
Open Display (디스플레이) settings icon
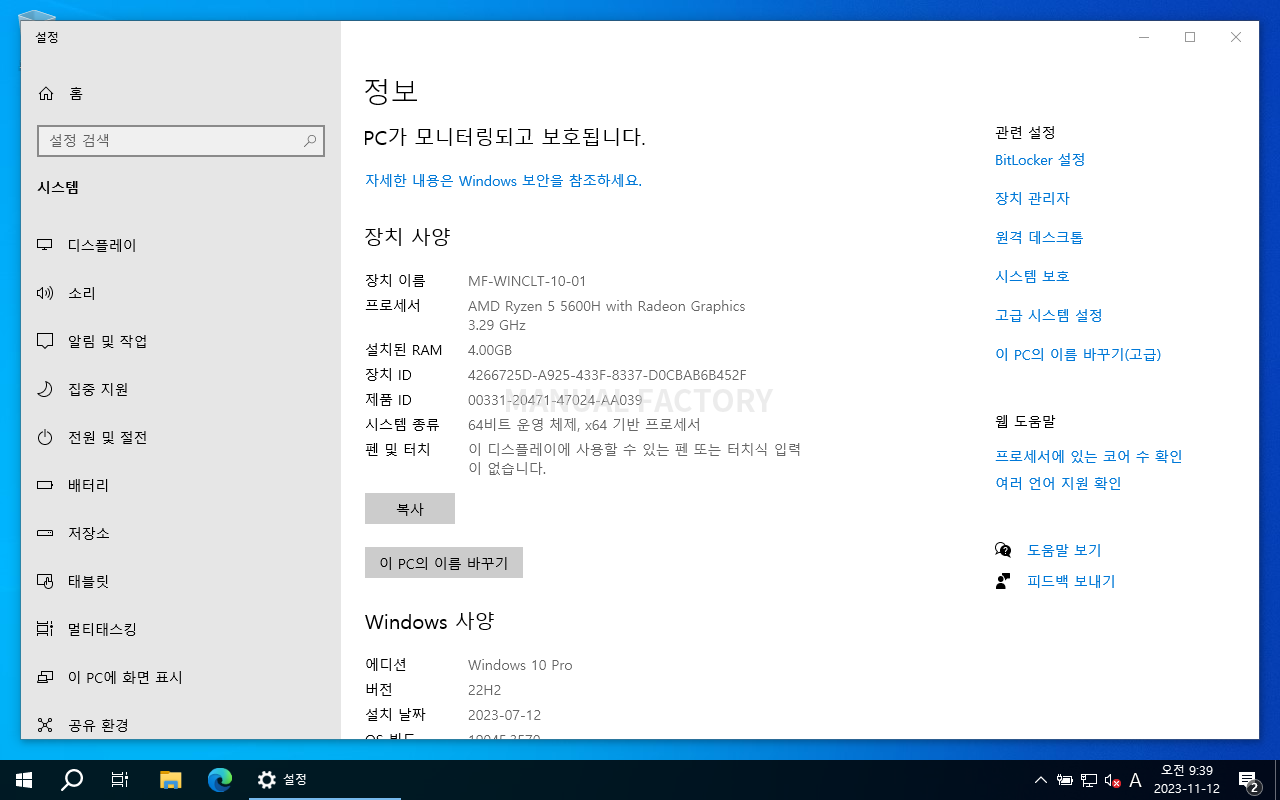click(x=45, y=245)
